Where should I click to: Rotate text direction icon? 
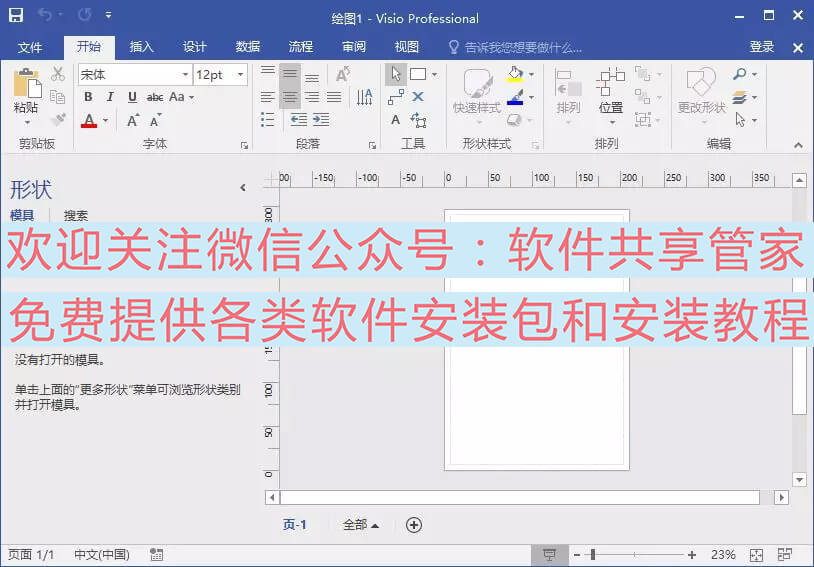click(x=364, y=97)
